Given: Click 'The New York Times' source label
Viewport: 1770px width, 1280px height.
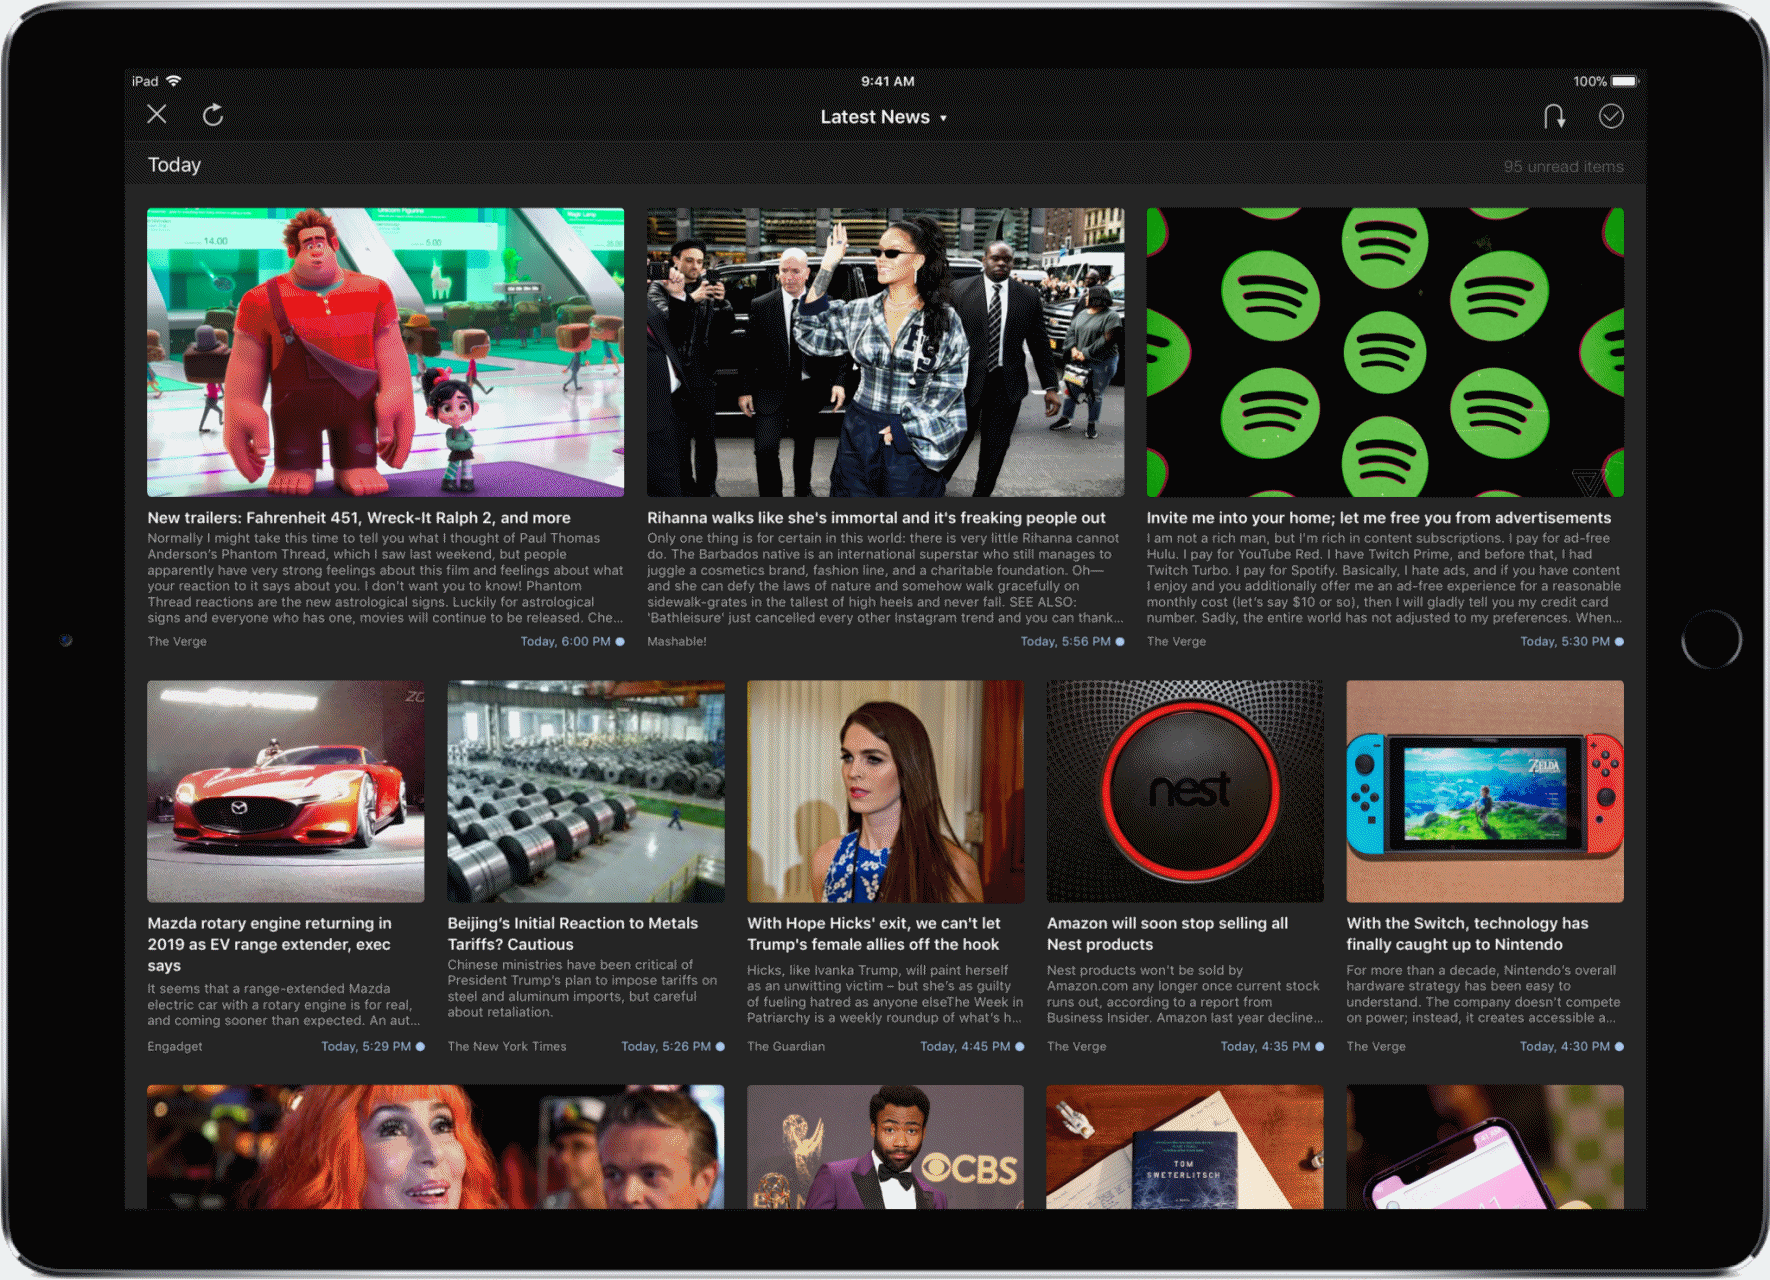Looking at the screenshot, I should [507, 1047].
